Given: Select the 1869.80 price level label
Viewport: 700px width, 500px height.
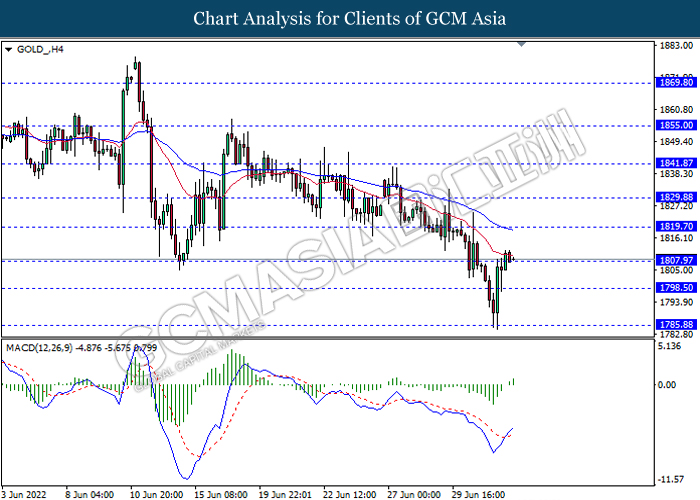Looking at the screenshot, I should coord(676,82).
